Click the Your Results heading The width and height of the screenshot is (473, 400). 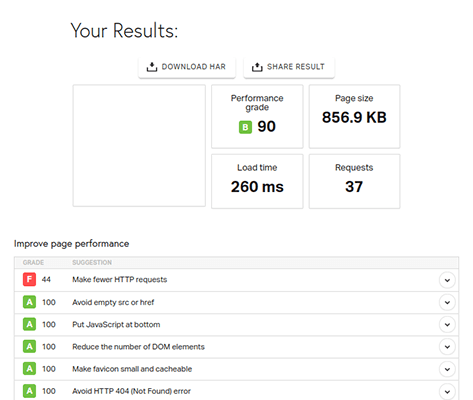[124, 31]
